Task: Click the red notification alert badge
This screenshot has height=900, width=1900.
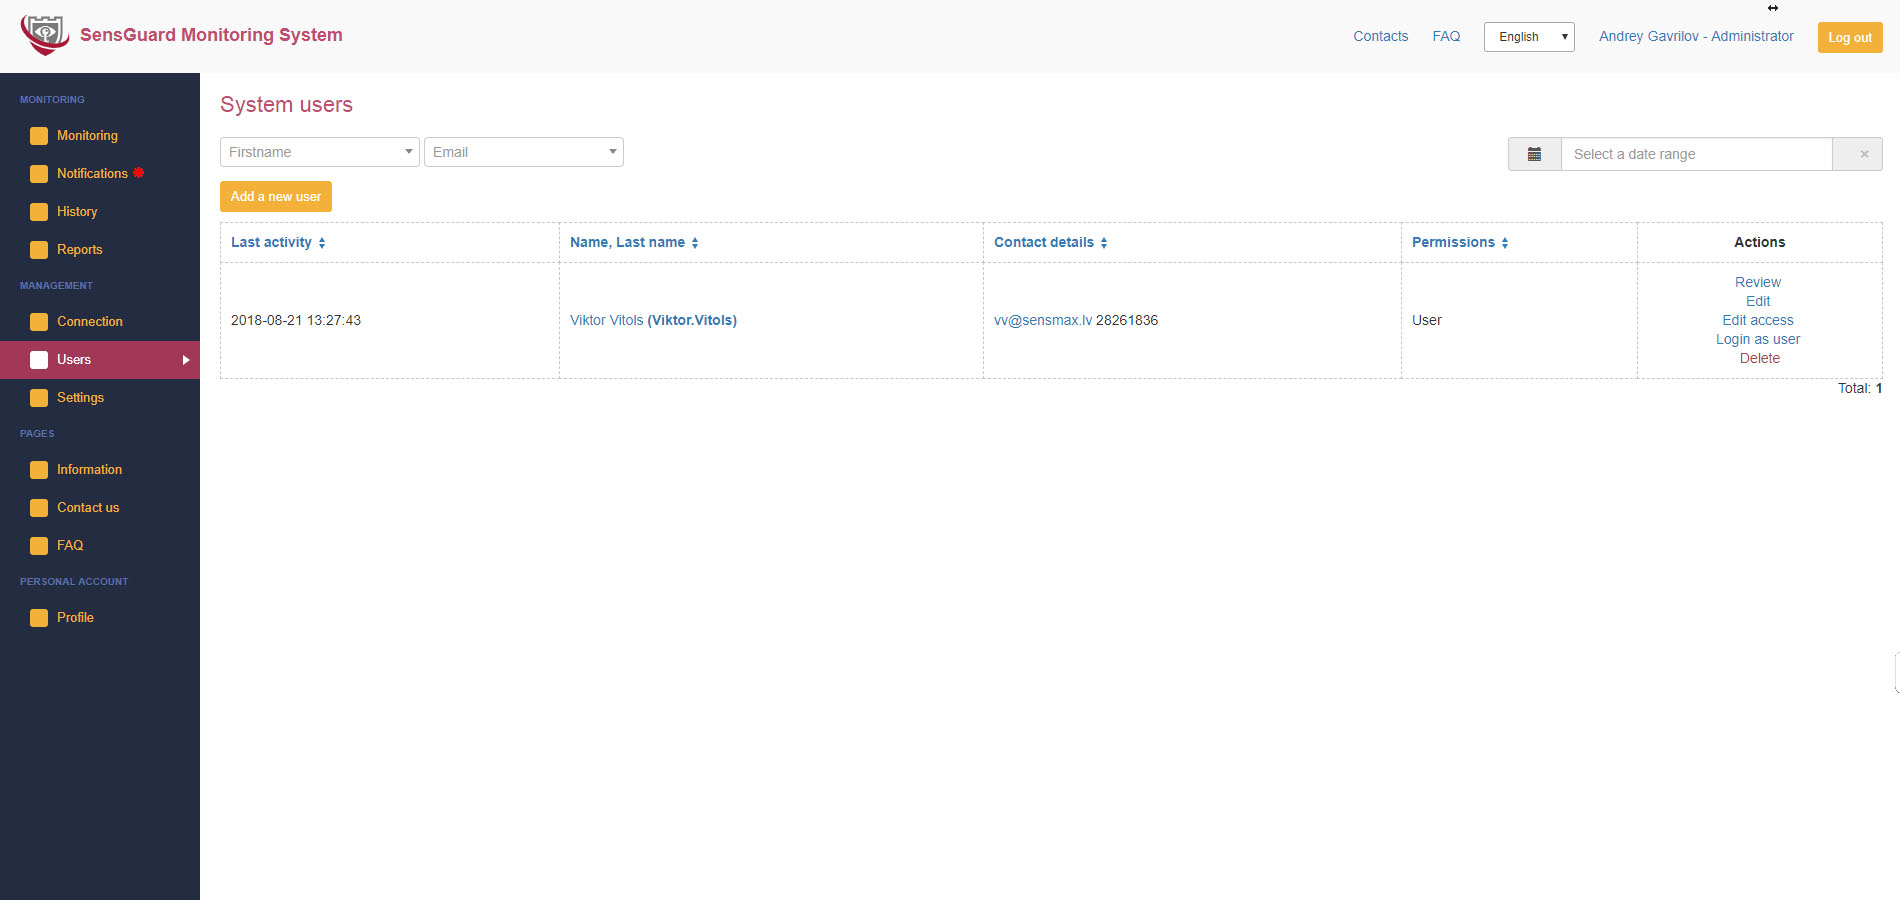Action: point(139,173)
